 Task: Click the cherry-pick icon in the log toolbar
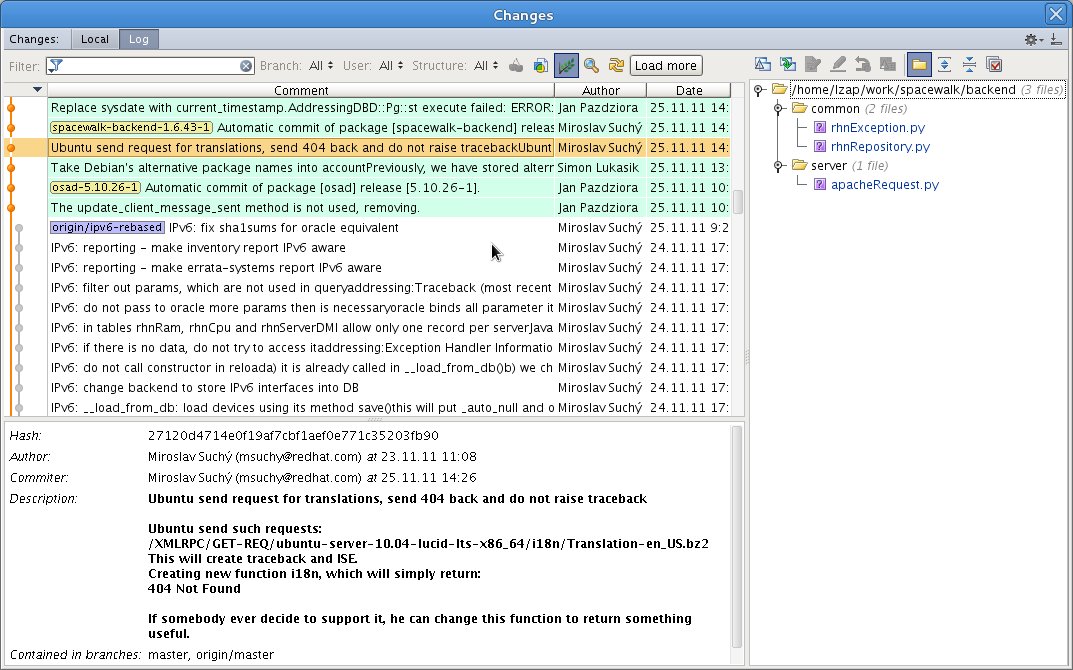pos(516,66)
